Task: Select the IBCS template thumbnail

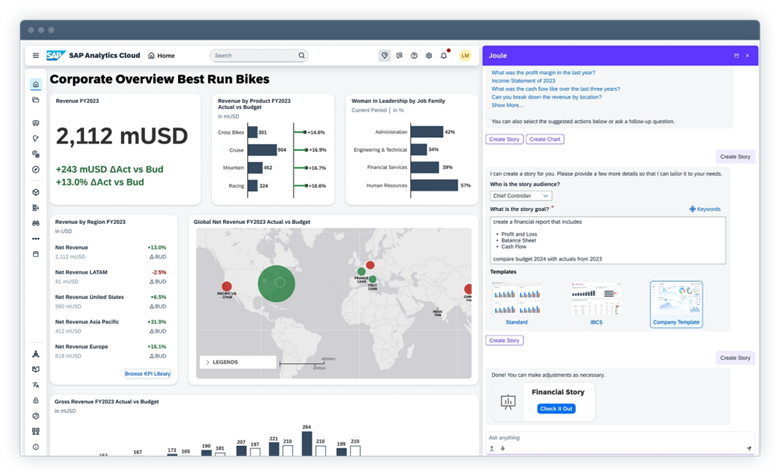Action: pos(596,304)
